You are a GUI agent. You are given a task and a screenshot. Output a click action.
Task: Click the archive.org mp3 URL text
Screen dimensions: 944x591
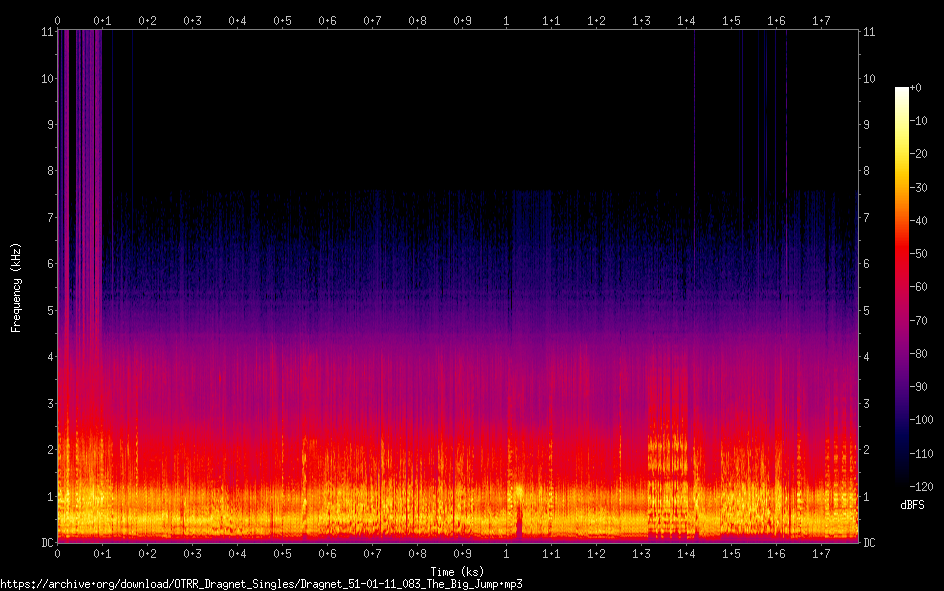pyautogui.click(x=261, y=583)
